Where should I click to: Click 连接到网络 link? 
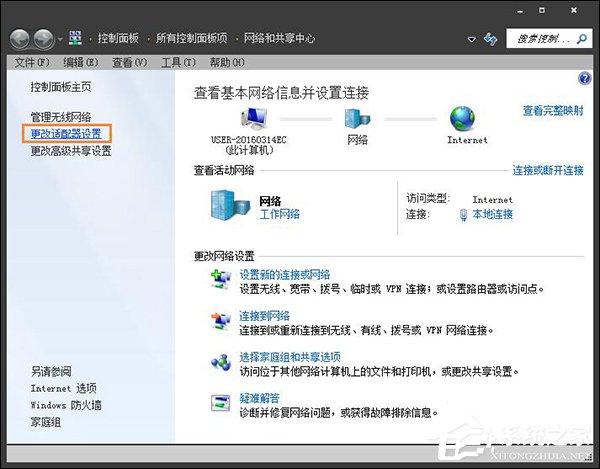pos(264,316)
